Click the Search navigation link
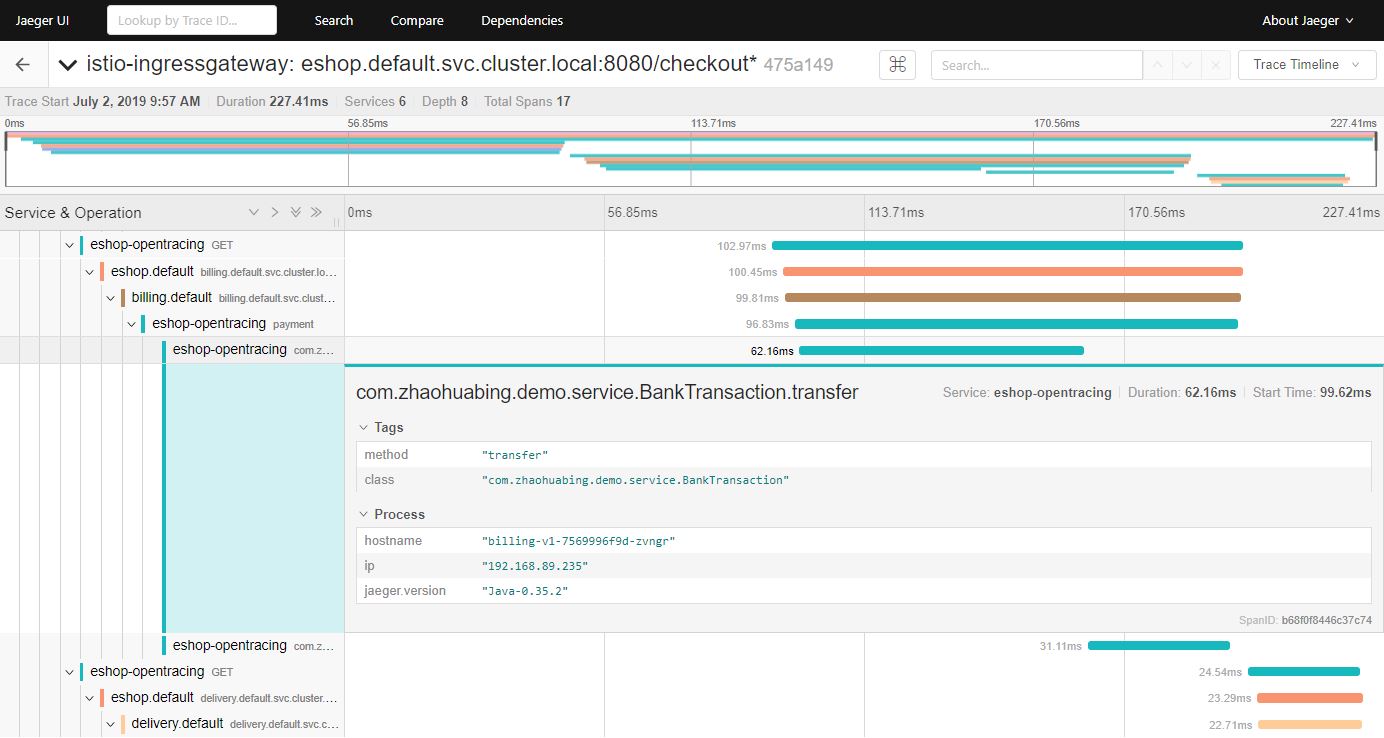Viewport: 1384px width, 738px height. pyautogui.click(x=333, y=20)
